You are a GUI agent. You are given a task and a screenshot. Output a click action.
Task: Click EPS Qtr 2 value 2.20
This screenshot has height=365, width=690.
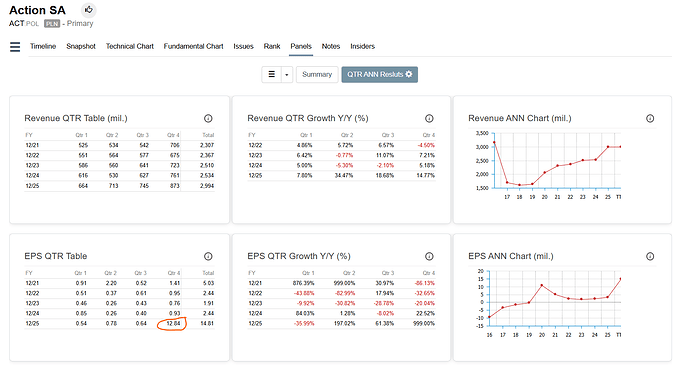[111, 283]
